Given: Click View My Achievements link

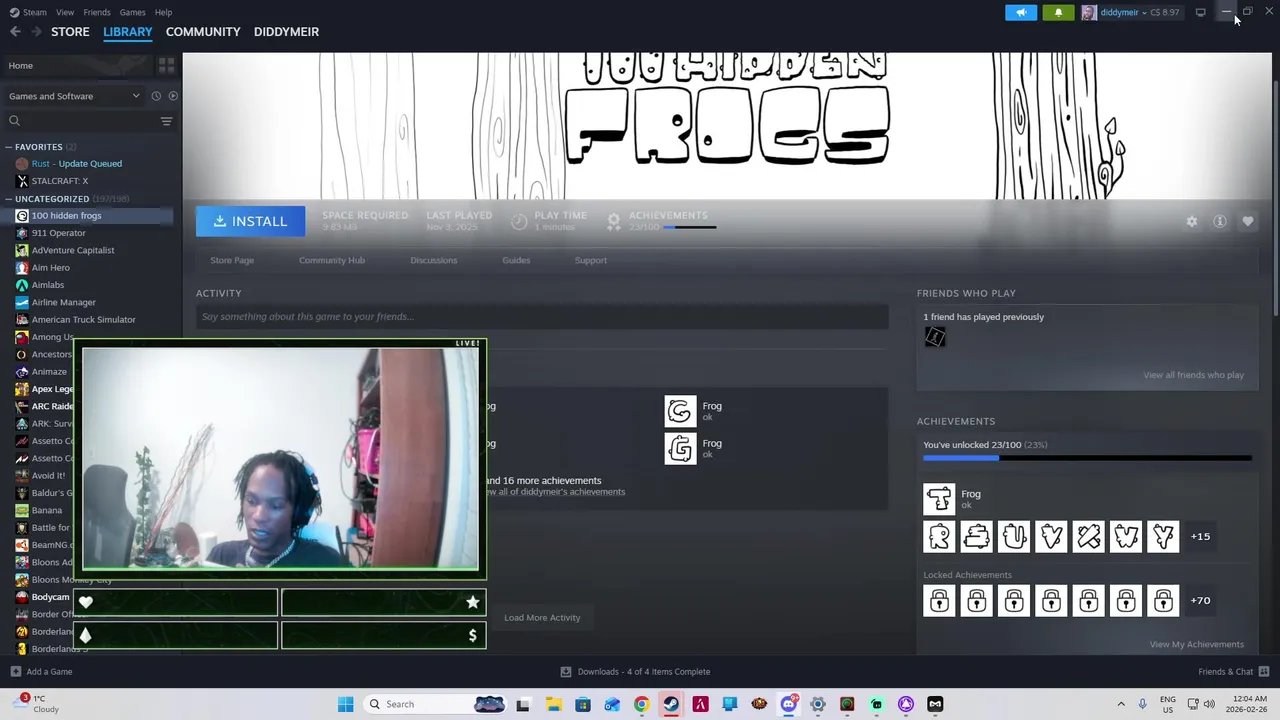Looking at the screenshot, I should click(1196, 644).
